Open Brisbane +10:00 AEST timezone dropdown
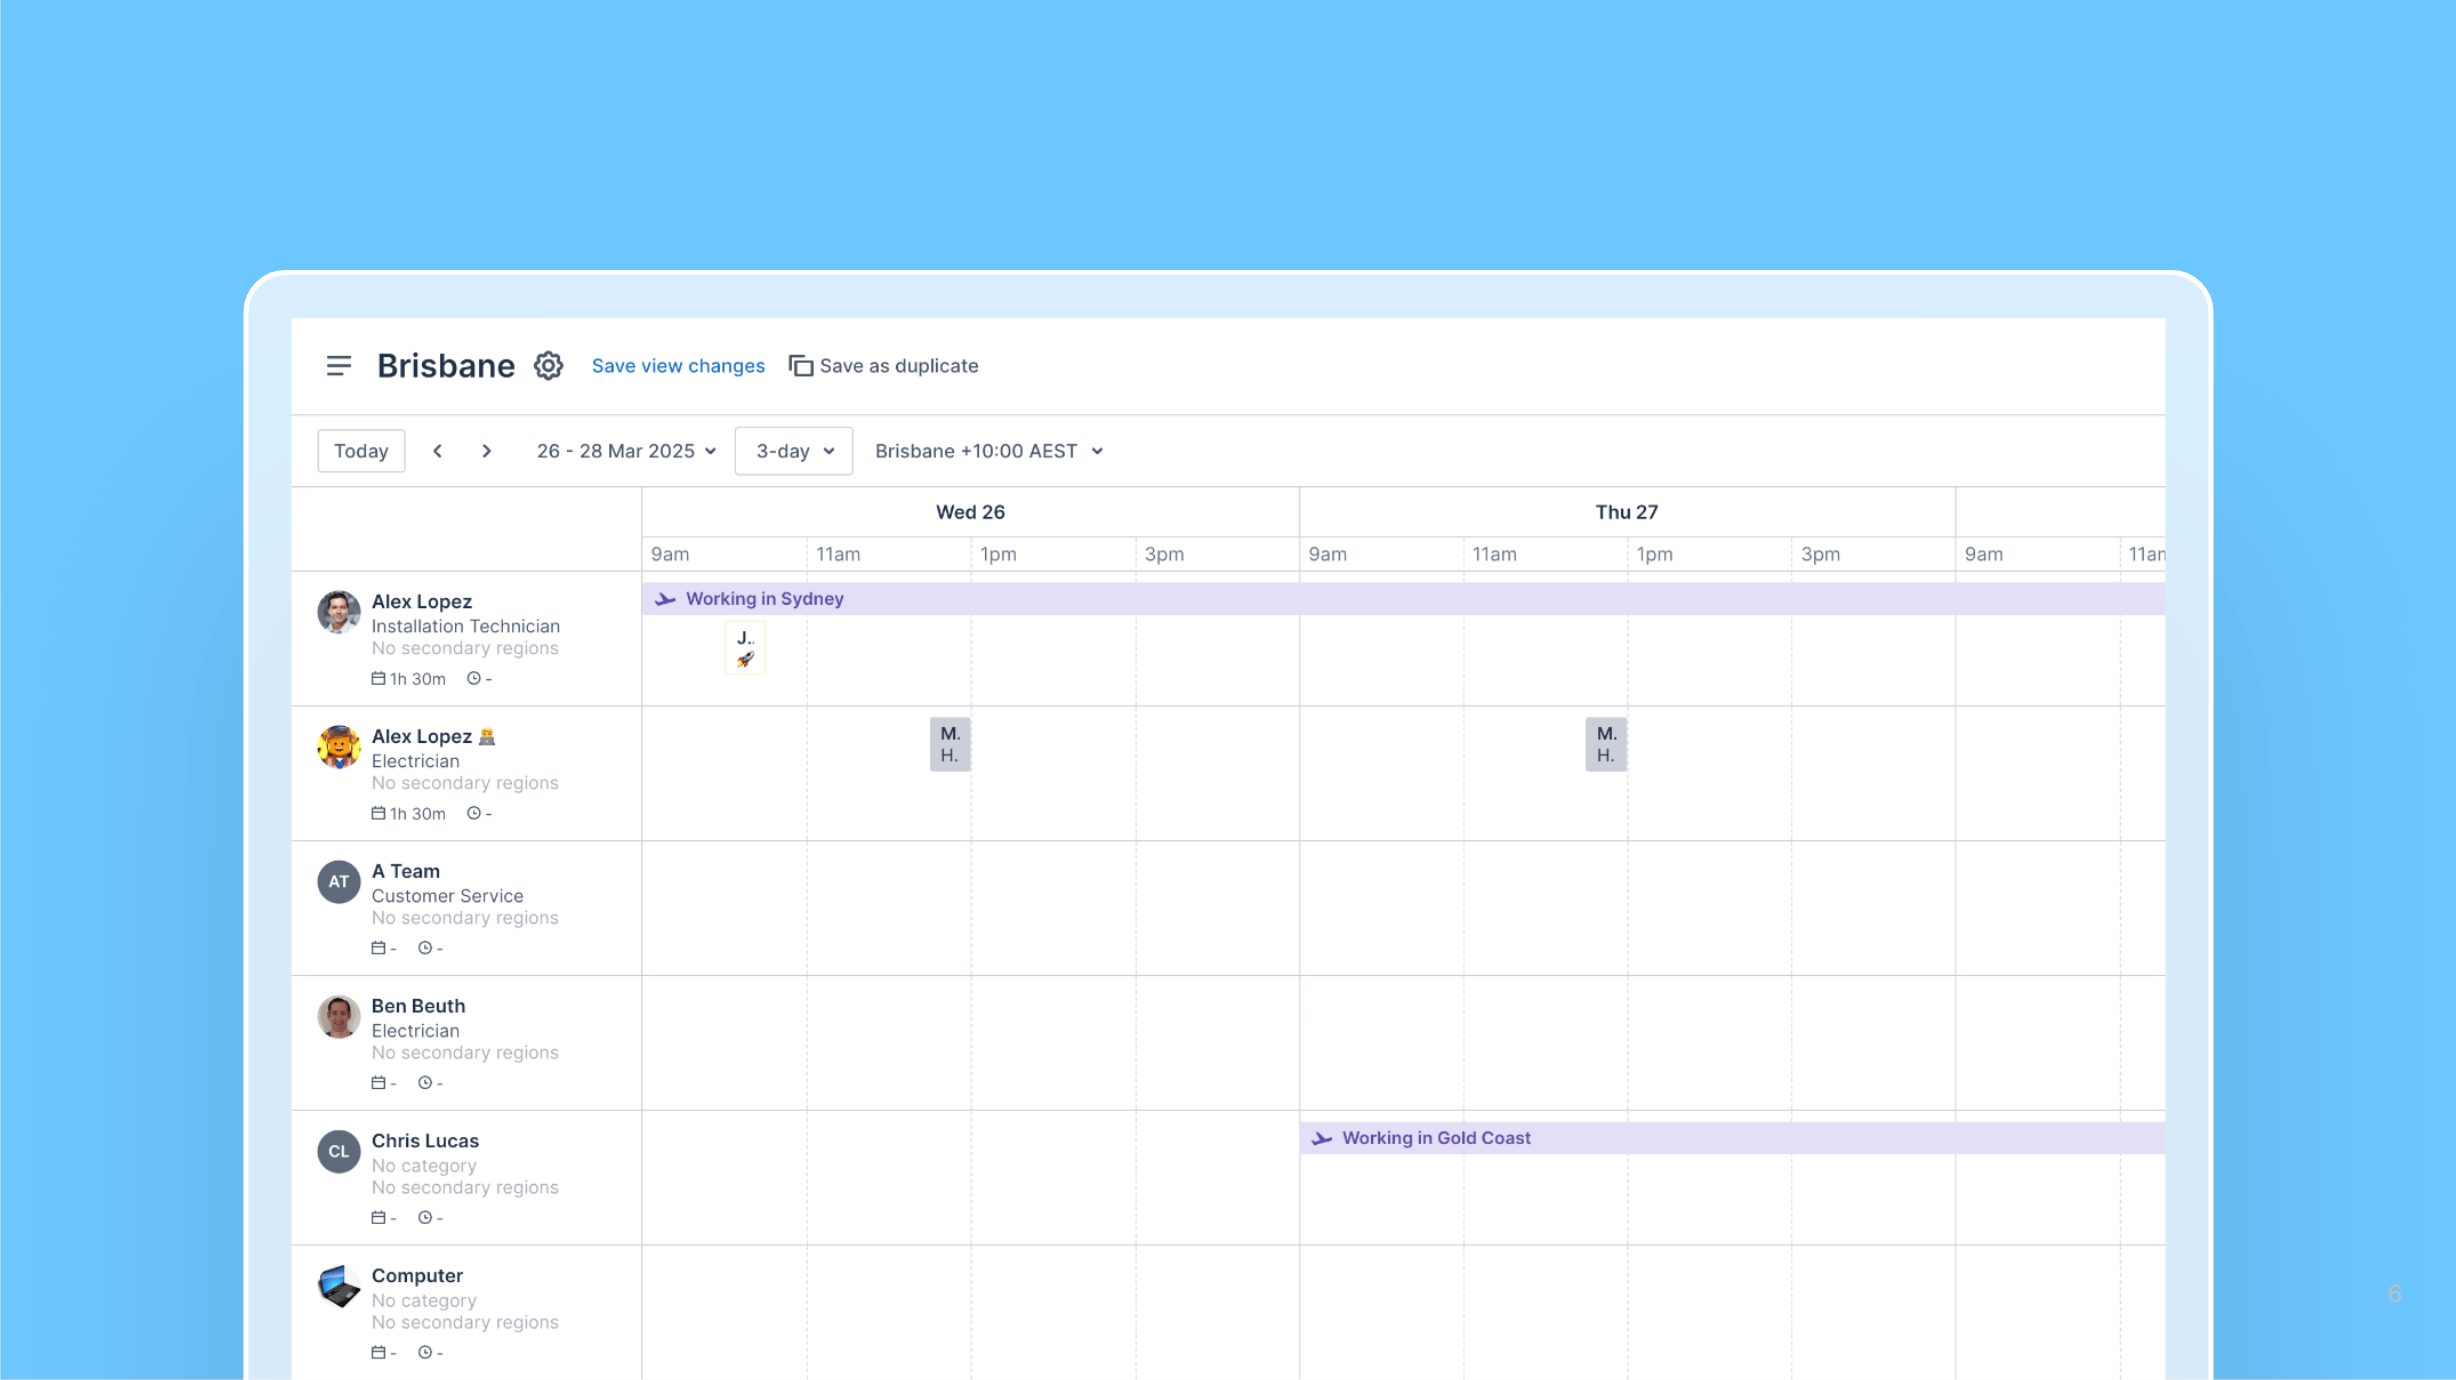 [x=989, y=451]
